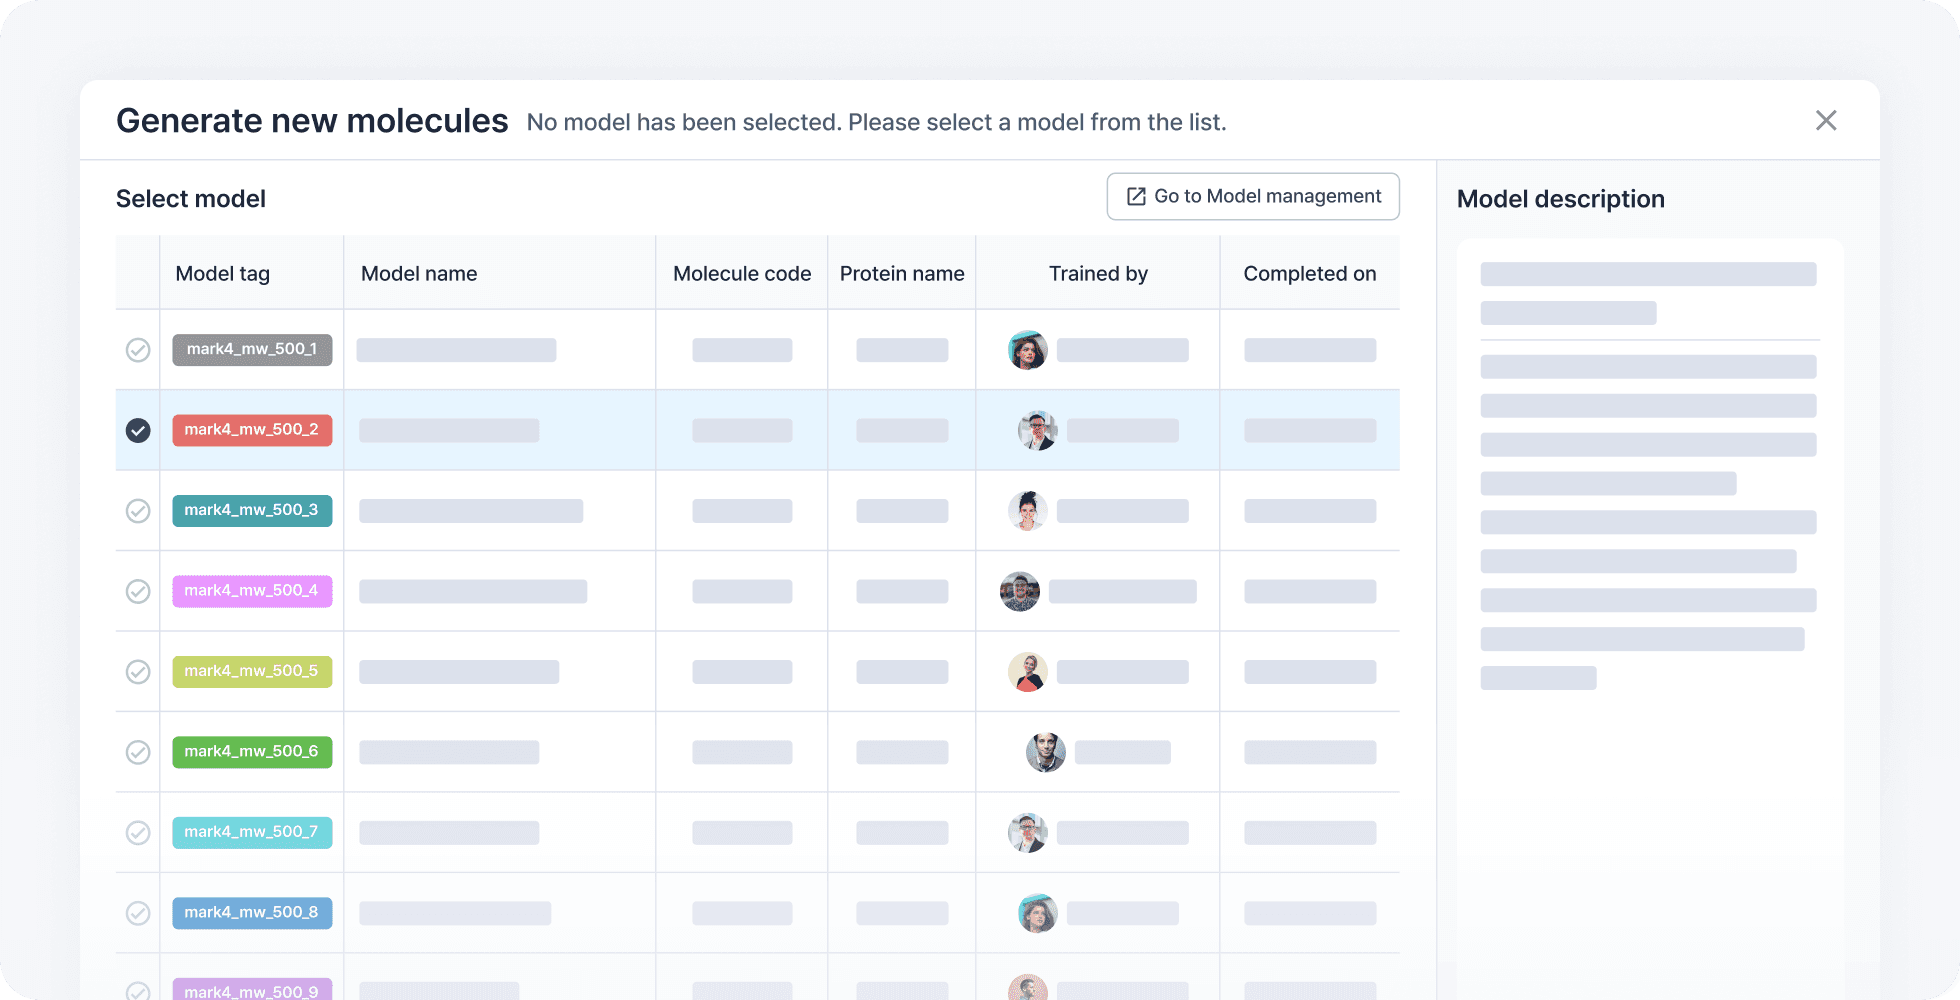The height and width of the screenshot is (1000, 1960).
Task: Click the Model description heading
Action: click(1561, 199)
